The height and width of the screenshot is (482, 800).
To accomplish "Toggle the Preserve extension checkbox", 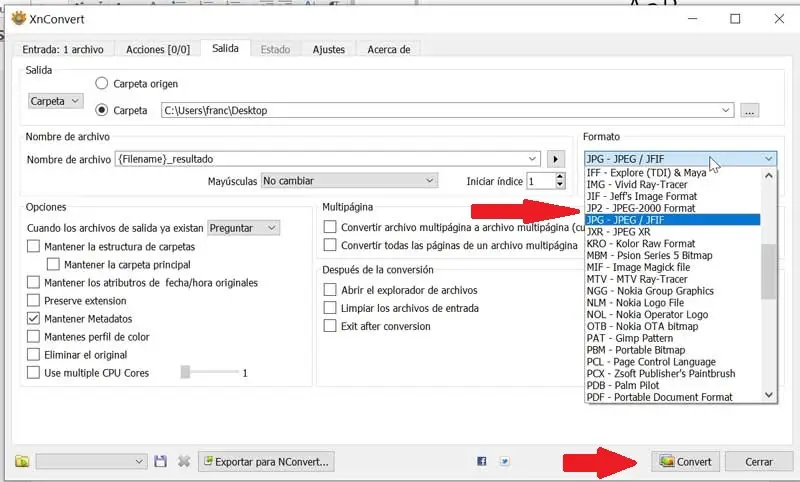I will point(33,300).
